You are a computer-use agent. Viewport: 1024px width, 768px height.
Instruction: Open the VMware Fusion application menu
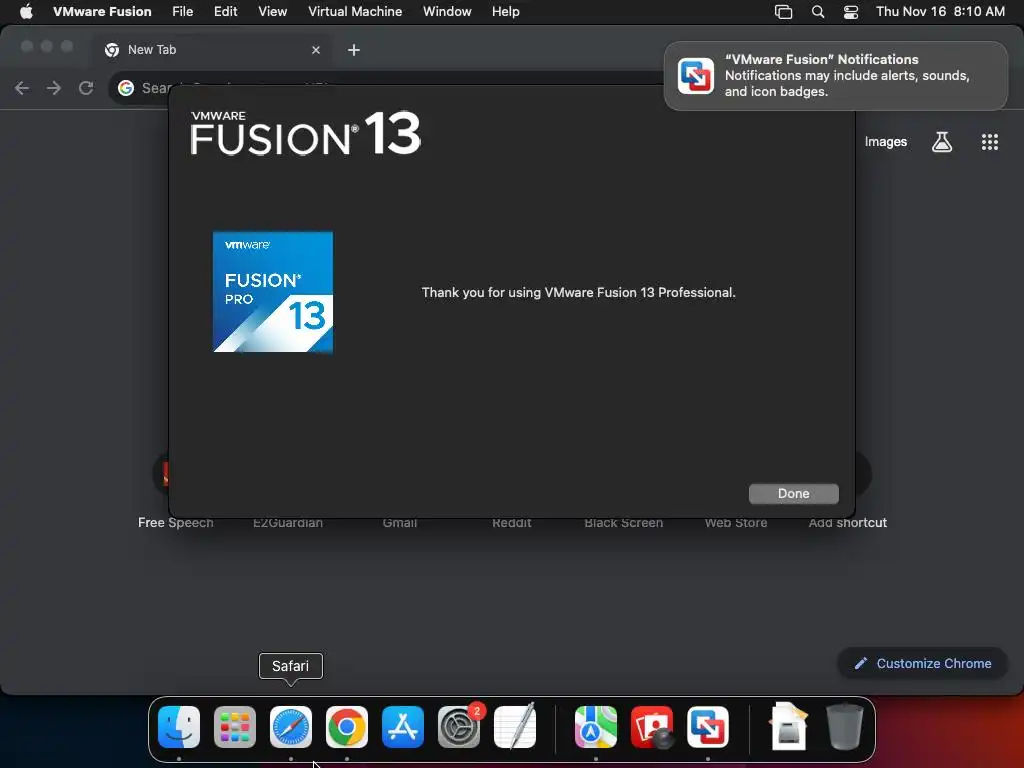[x=102, y=12]
